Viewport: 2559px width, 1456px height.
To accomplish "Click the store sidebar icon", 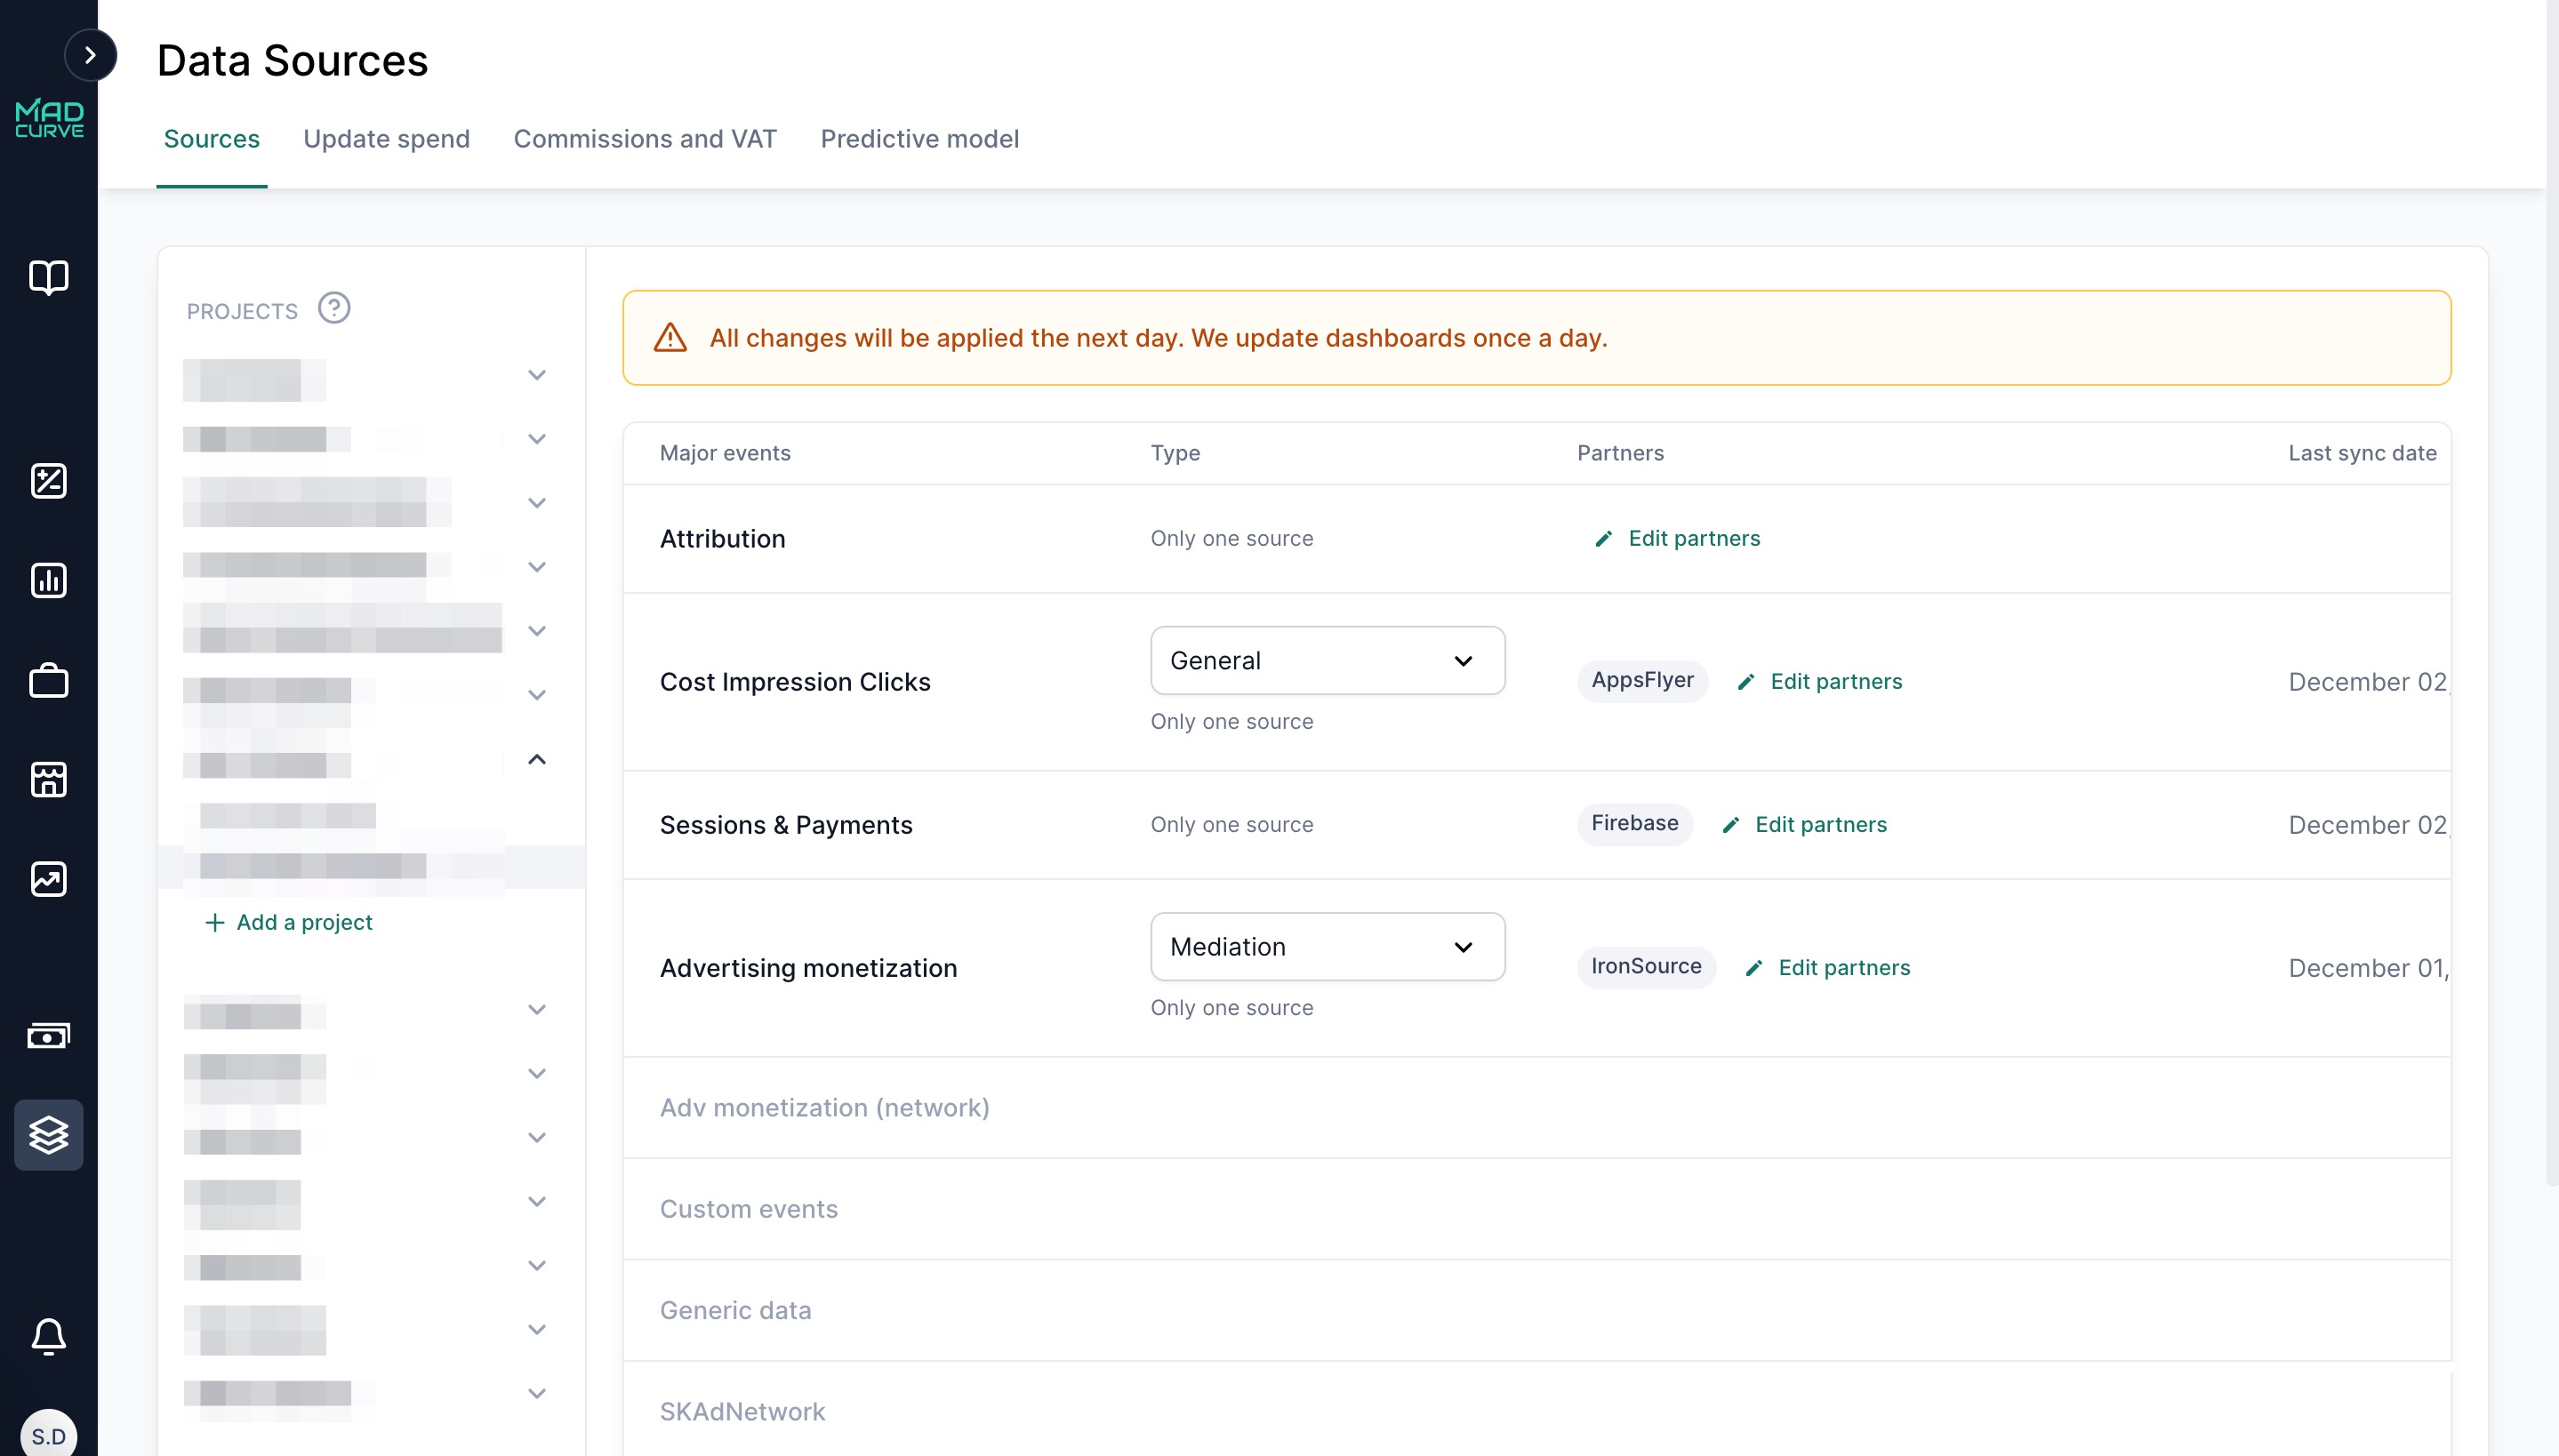I will [48, 779].
